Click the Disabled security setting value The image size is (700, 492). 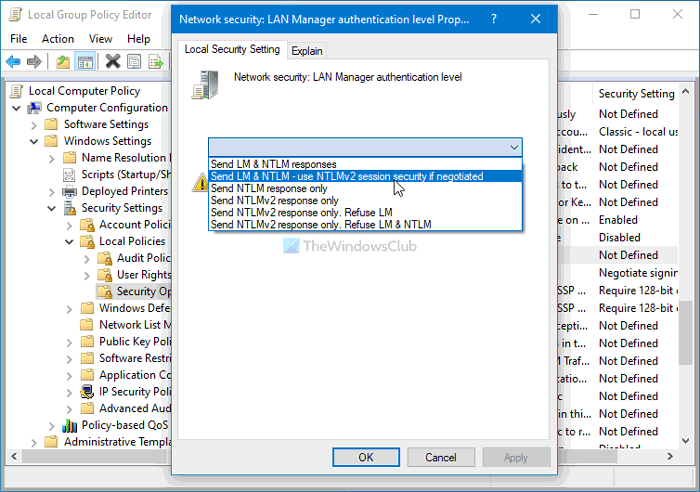[620, 238]
